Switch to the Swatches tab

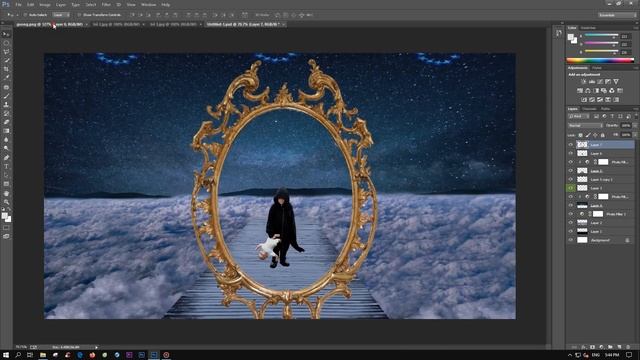[x=588, y=28]
